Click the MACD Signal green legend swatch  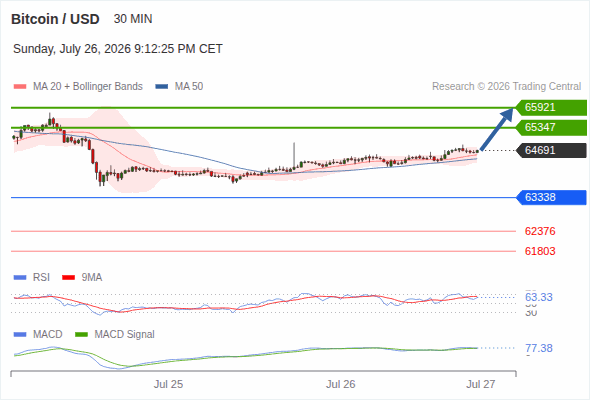[x=82, y=334]
